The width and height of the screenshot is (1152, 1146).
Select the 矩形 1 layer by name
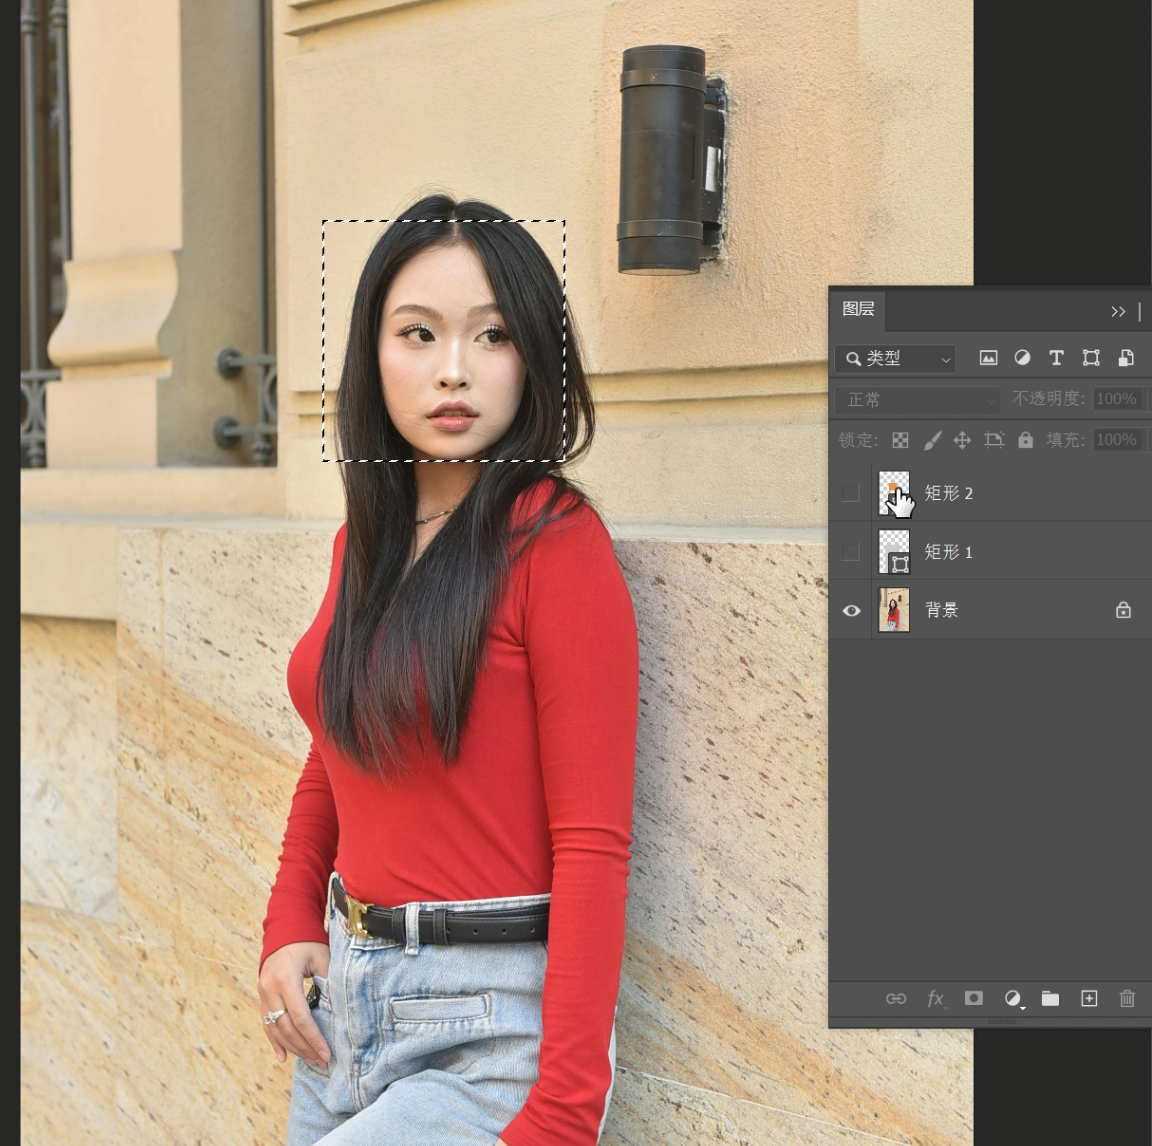pos(948,552)
